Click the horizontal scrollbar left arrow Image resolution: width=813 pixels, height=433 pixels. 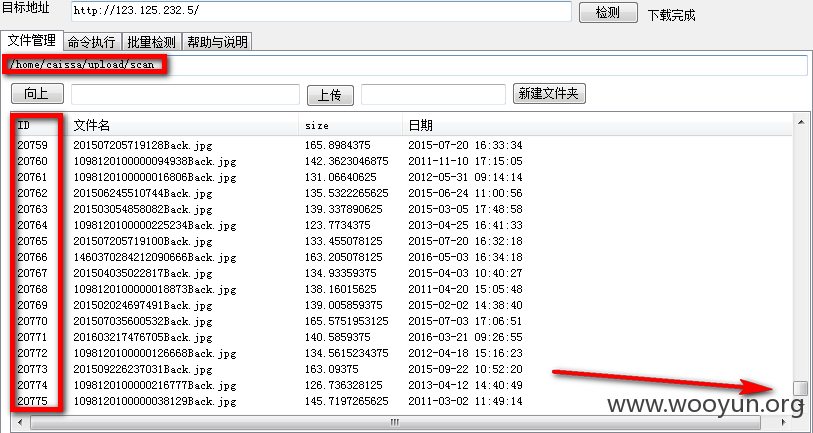click(x=21, y=422)
